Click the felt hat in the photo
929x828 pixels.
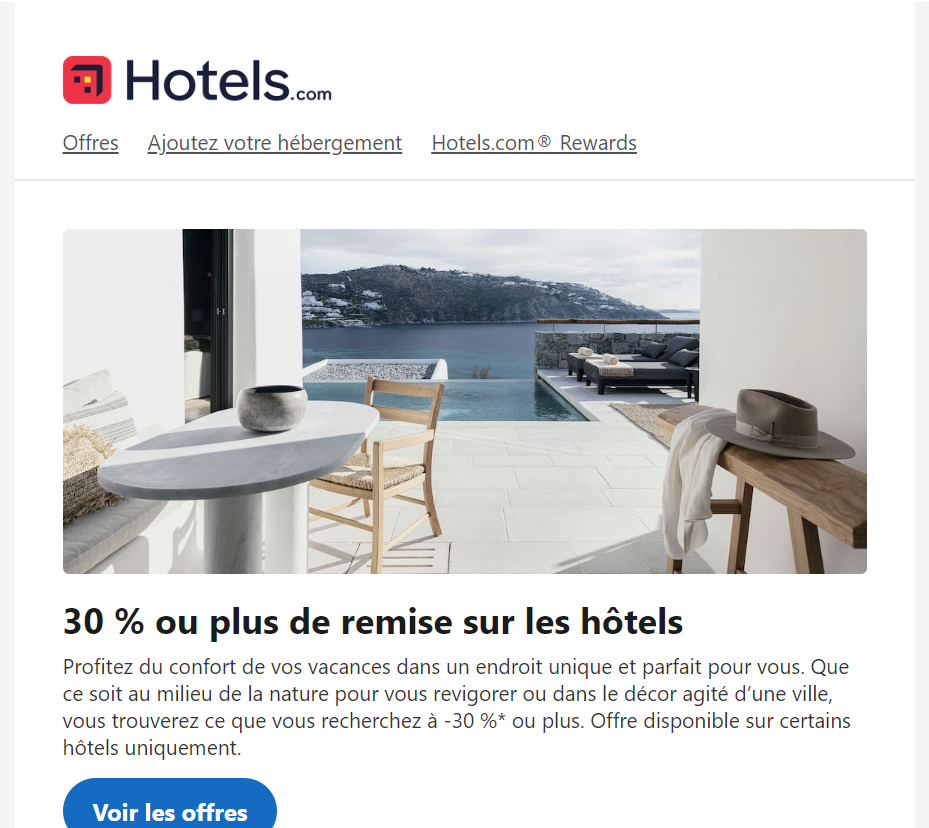click(781, 424)
